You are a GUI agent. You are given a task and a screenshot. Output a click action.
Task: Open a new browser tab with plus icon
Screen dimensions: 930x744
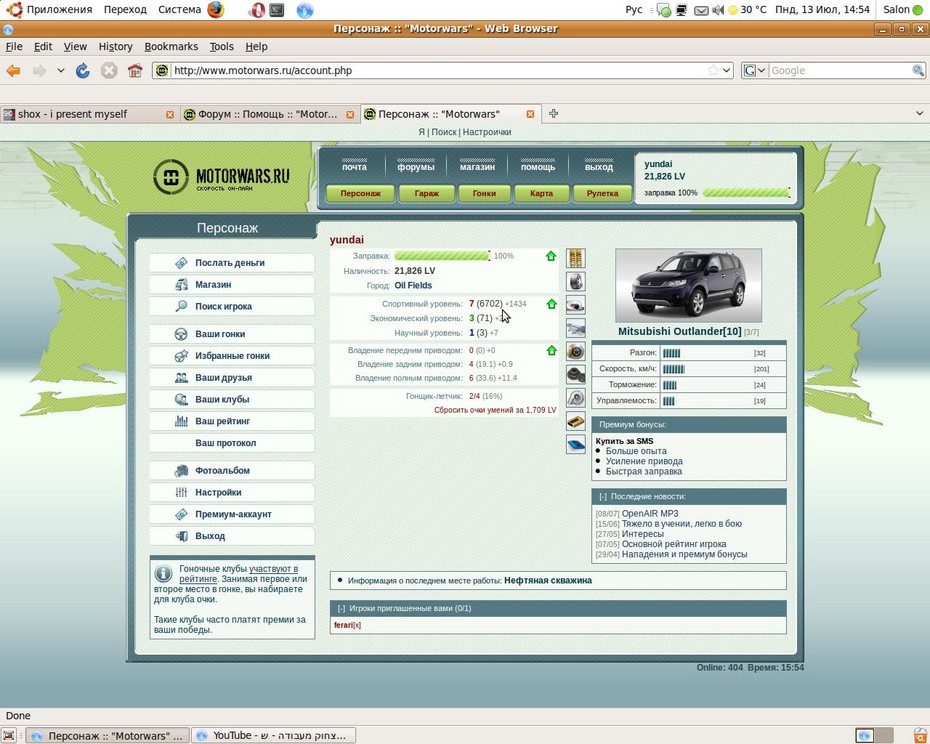(553, 113)
